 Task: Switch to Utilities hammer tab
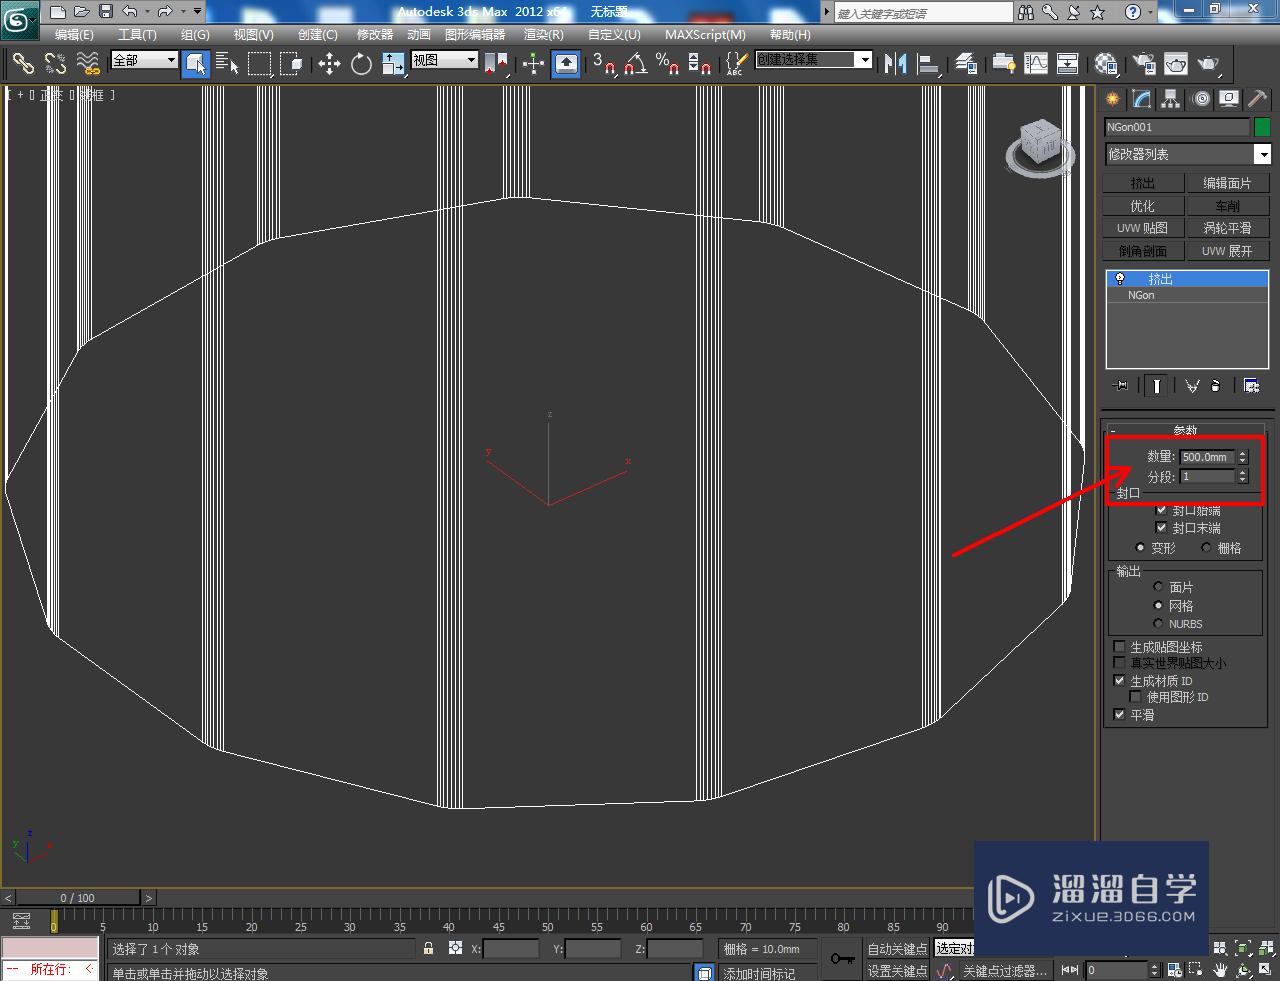pos(1258,99)
